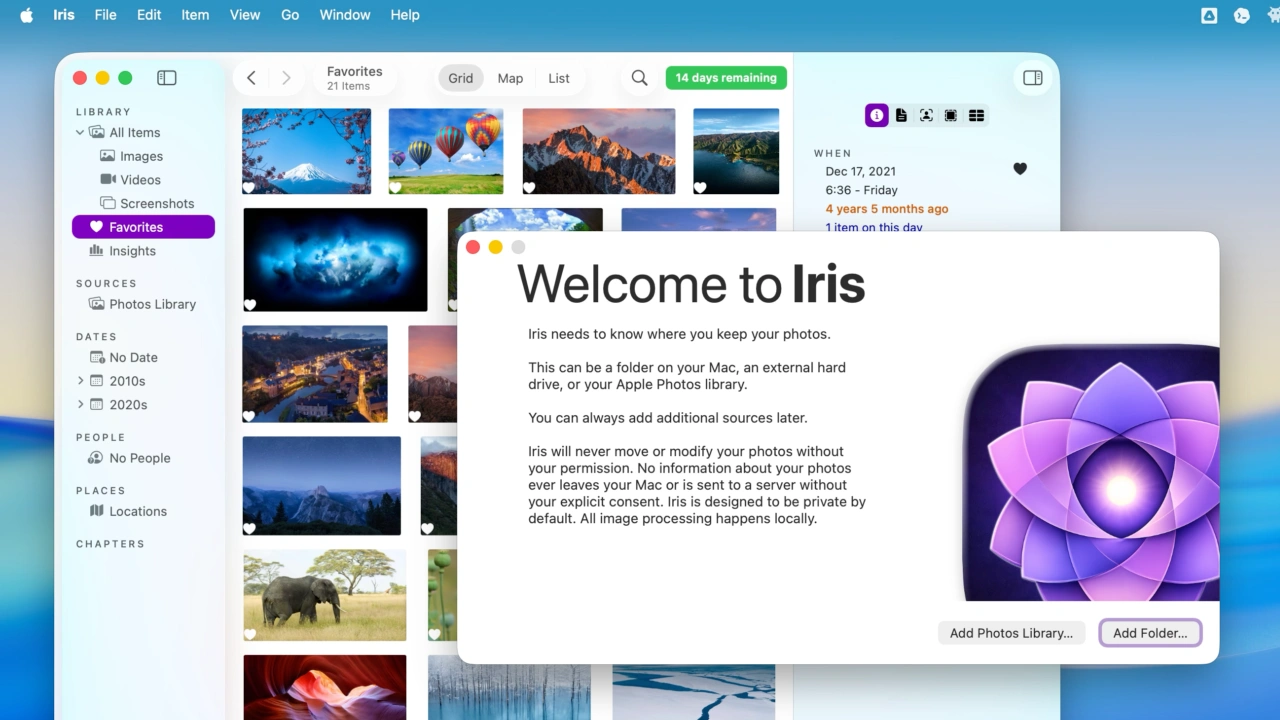Open search with the magnifier icon
This screenshot has width=1280, height=720.
[x=639, y=78]
